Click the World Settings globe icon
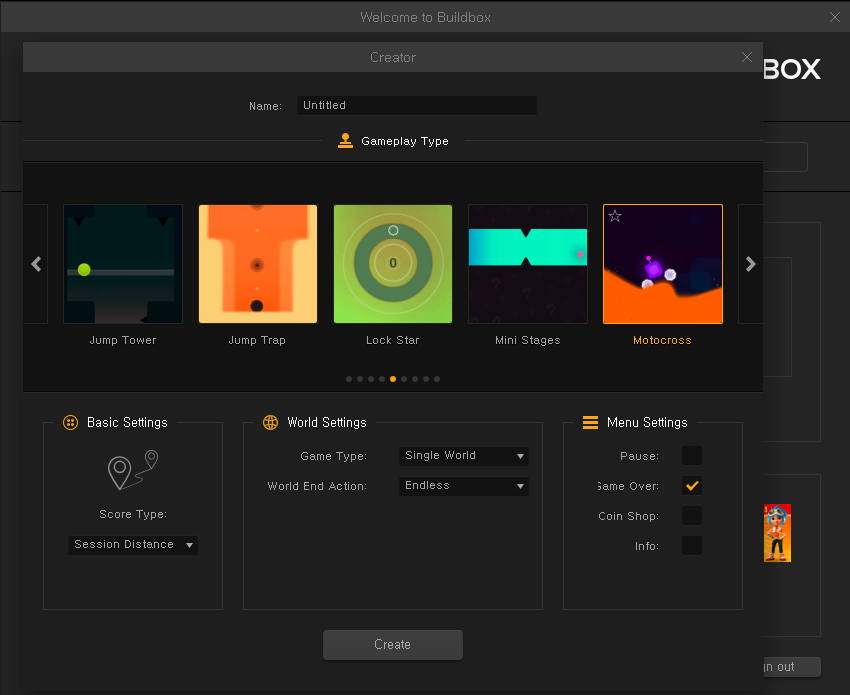 tap(271, 422)
